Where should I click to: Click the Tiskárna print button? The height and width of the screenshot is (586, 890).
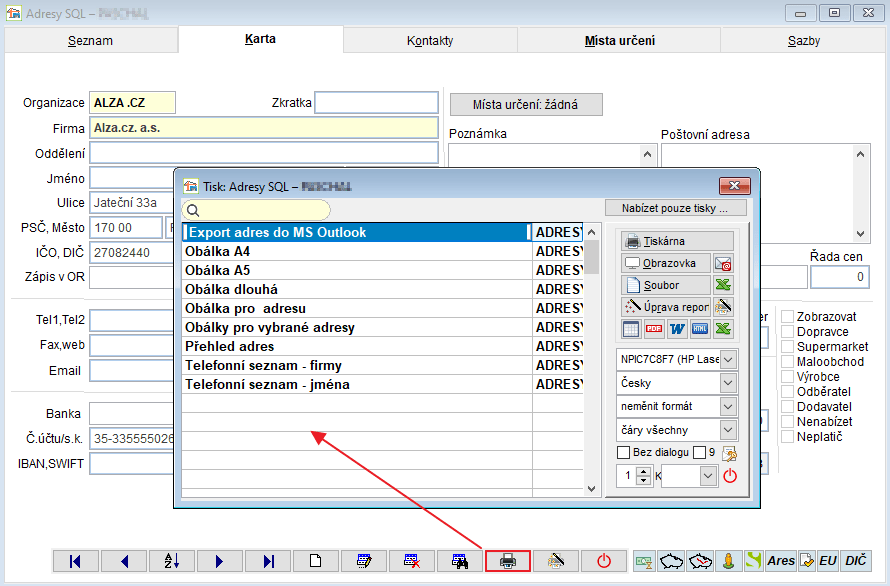click(677, 241)
